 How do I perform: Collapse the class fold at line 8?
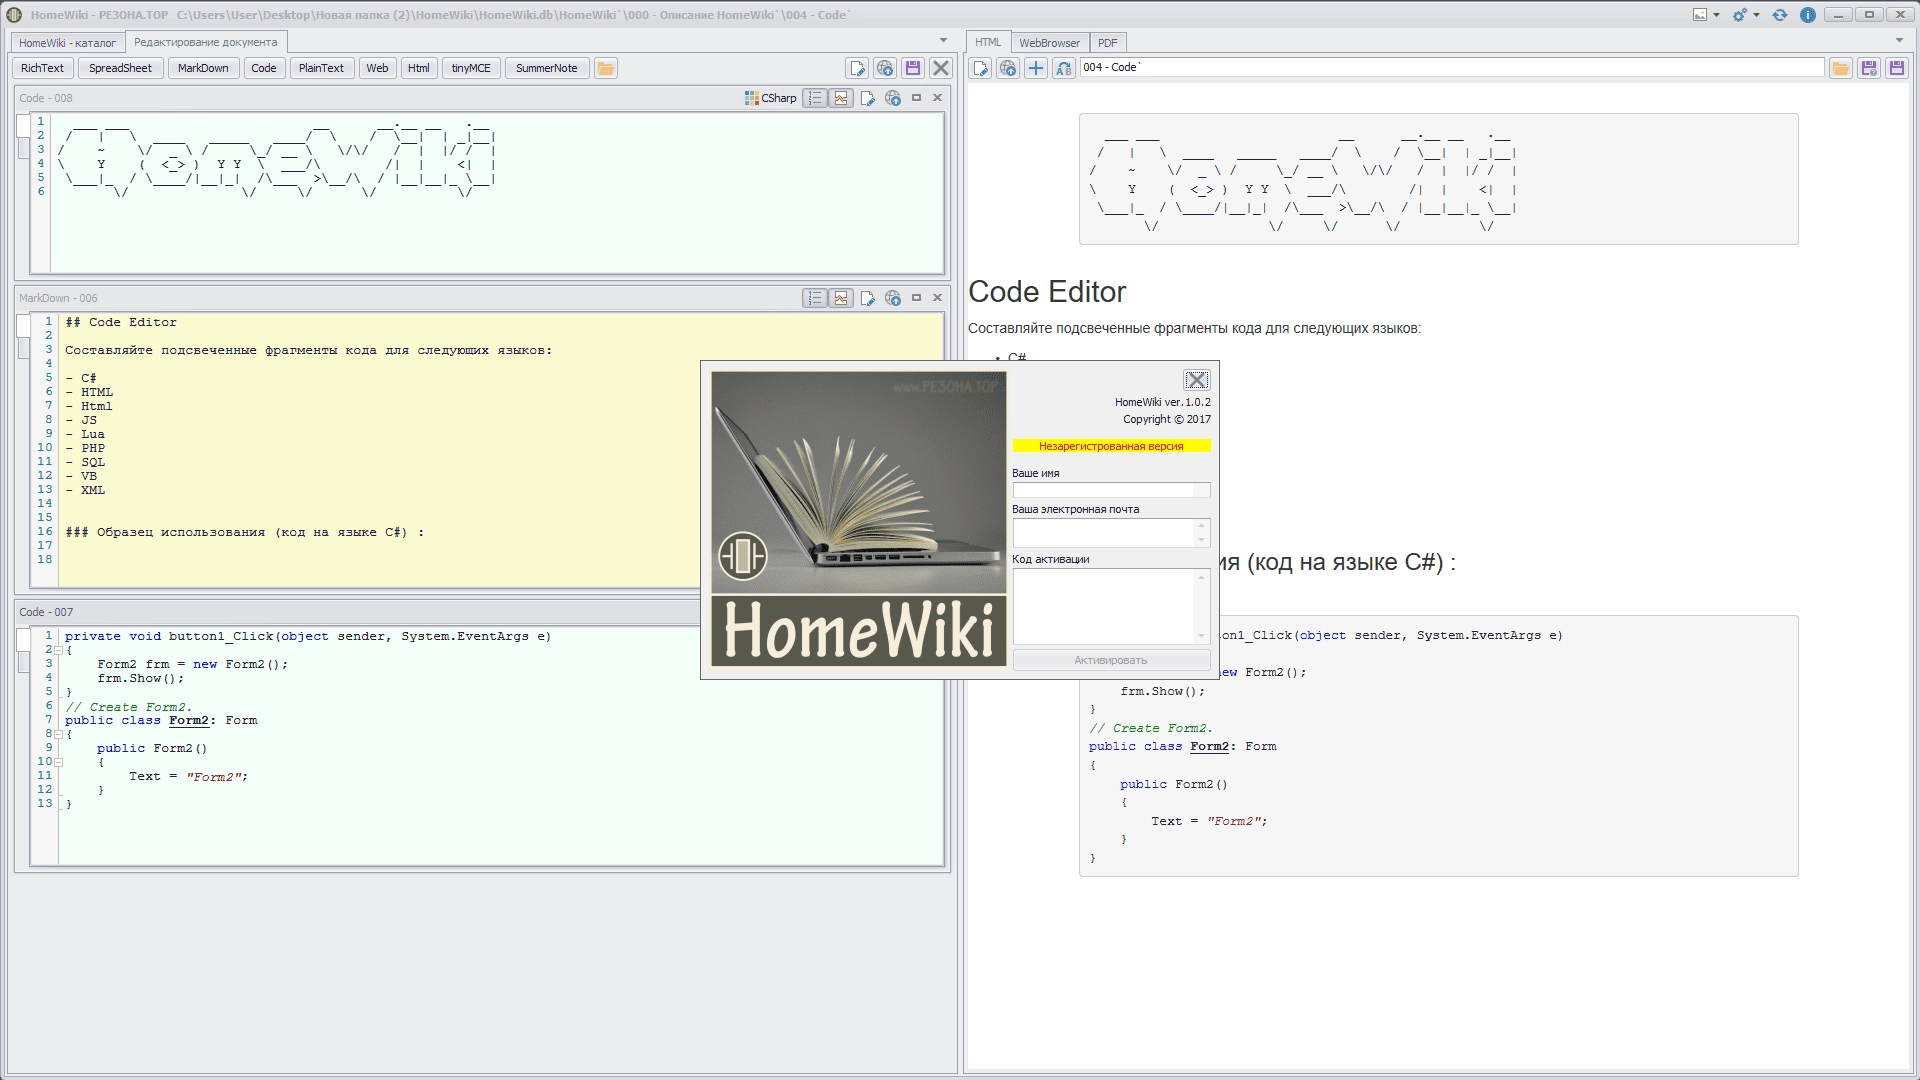(x=58, y=735)
